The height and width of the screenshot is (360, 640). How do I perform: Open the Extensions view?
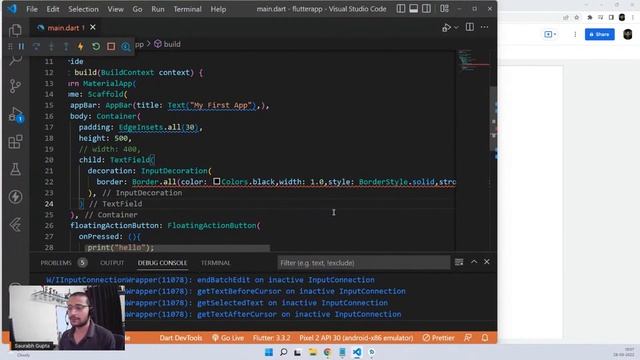point(15,142)
